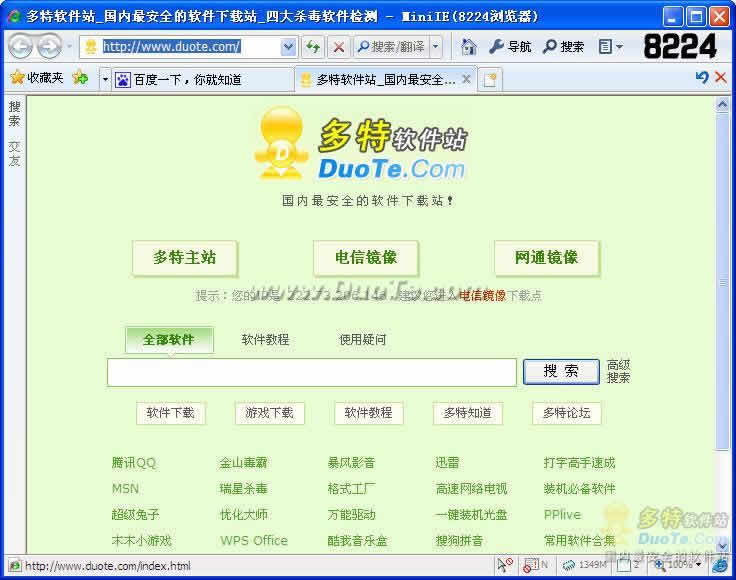Open the 万能驱动 link
Screen dimensions: 736x580
pos(352,515)
